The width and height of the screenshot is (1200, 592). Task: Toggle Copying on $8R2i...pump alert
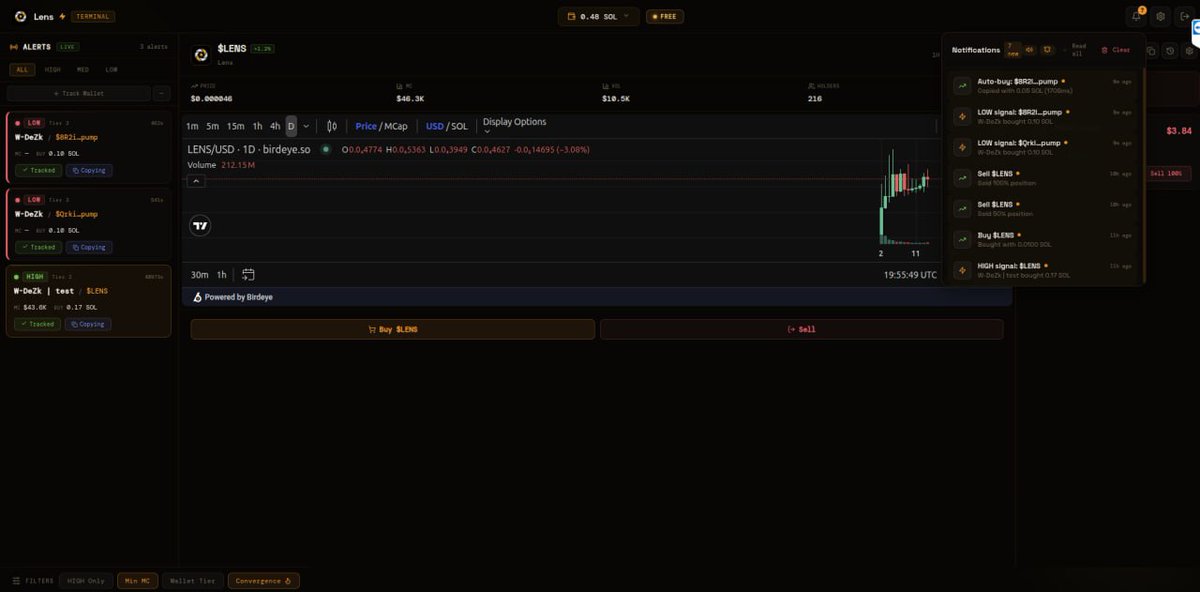(89, 170)
